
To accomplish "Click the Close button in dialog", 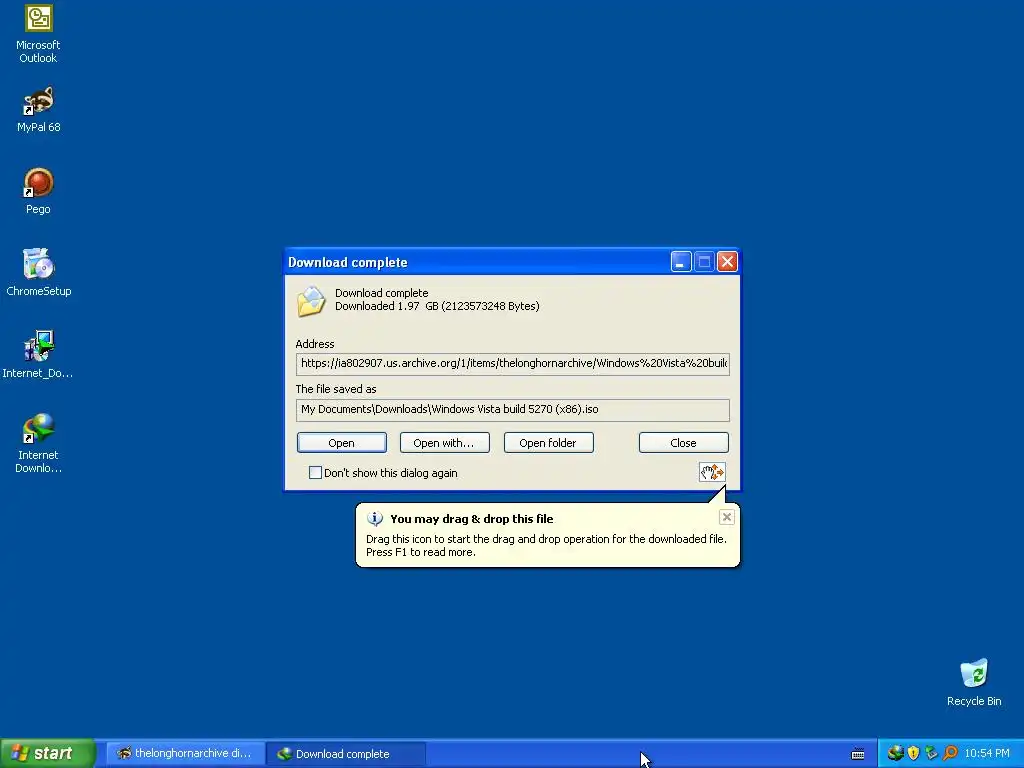I will click(x=683, y=443).
